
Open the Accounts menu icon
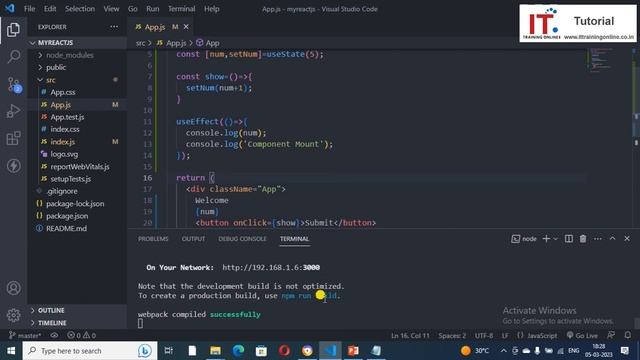(13, 288)
